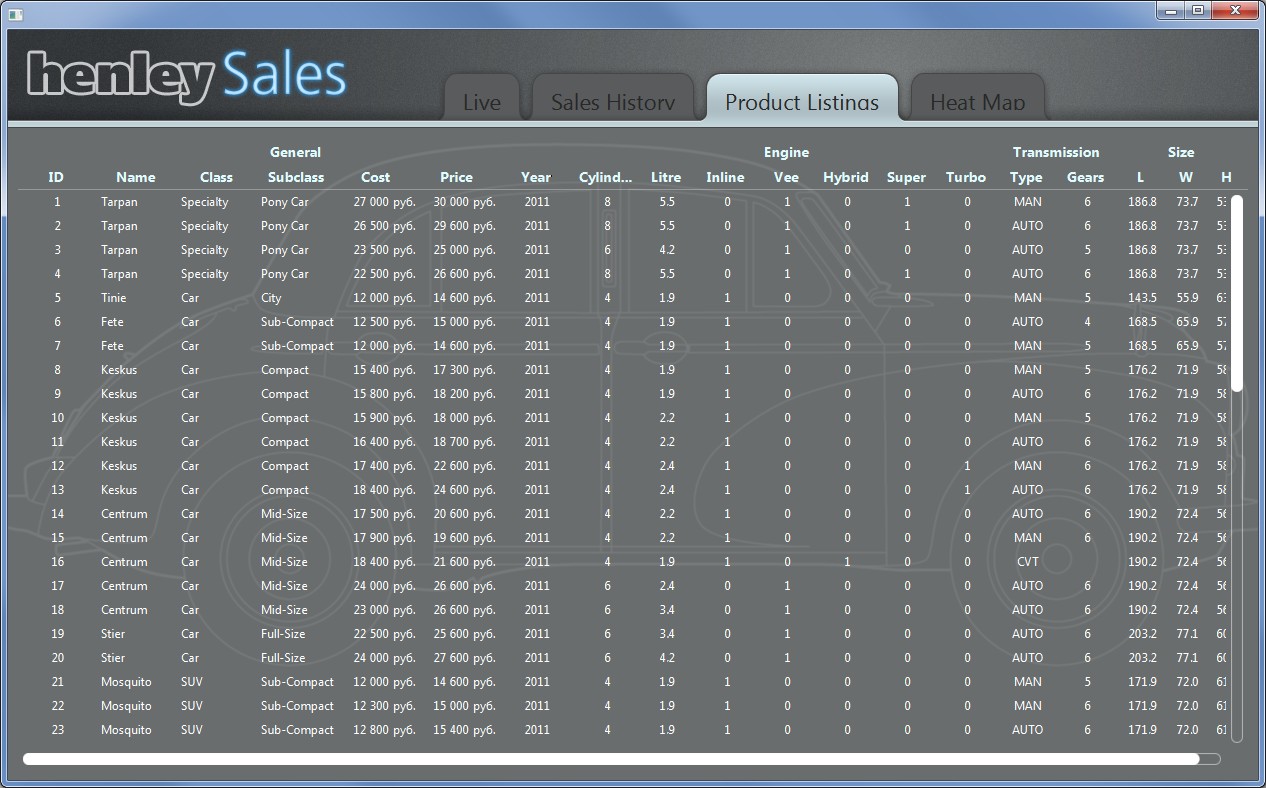Click the henley Sales logo

coord(187,76)
